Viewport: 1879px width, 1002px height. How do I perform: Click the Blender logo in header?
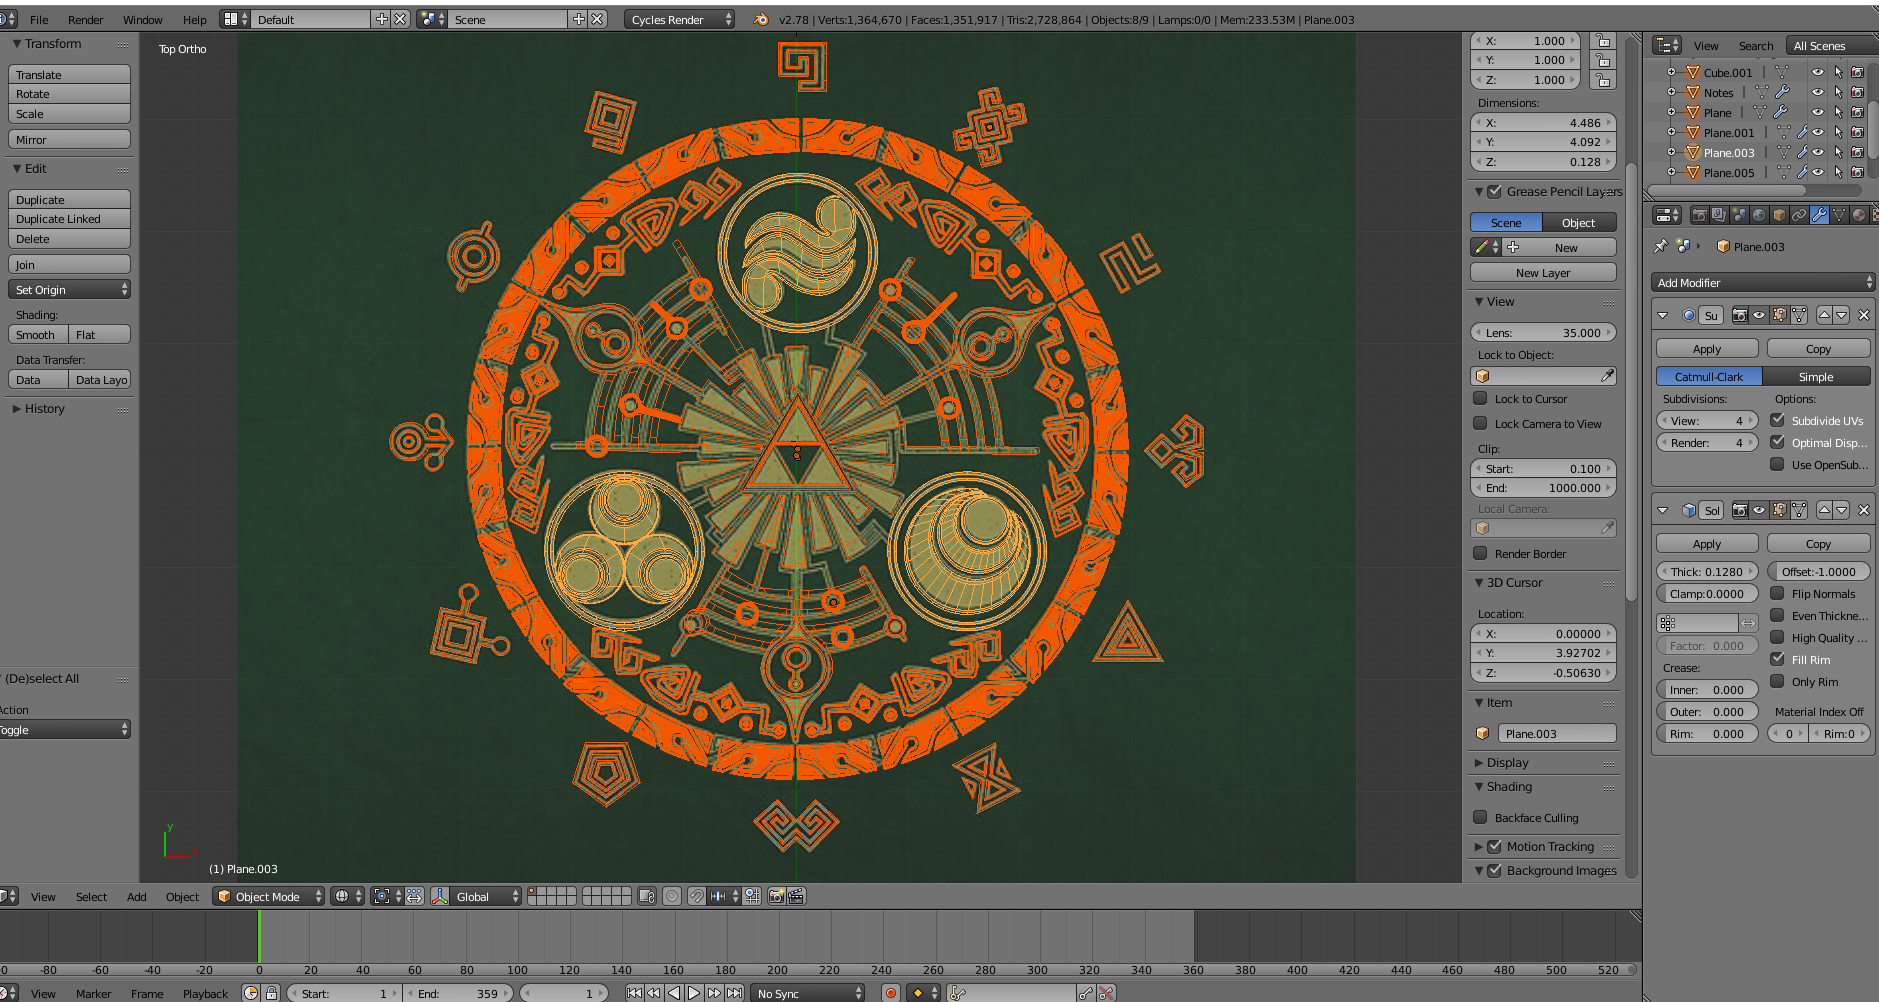[761, 19]
